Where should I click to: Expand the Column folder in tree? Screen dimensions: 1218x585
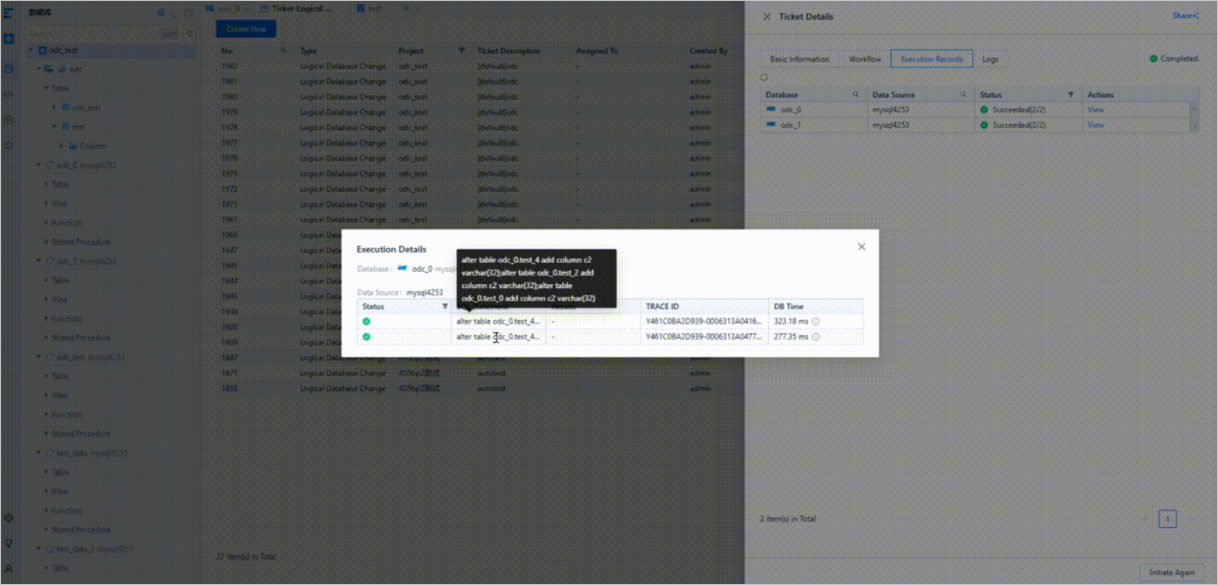pos(61,146)
